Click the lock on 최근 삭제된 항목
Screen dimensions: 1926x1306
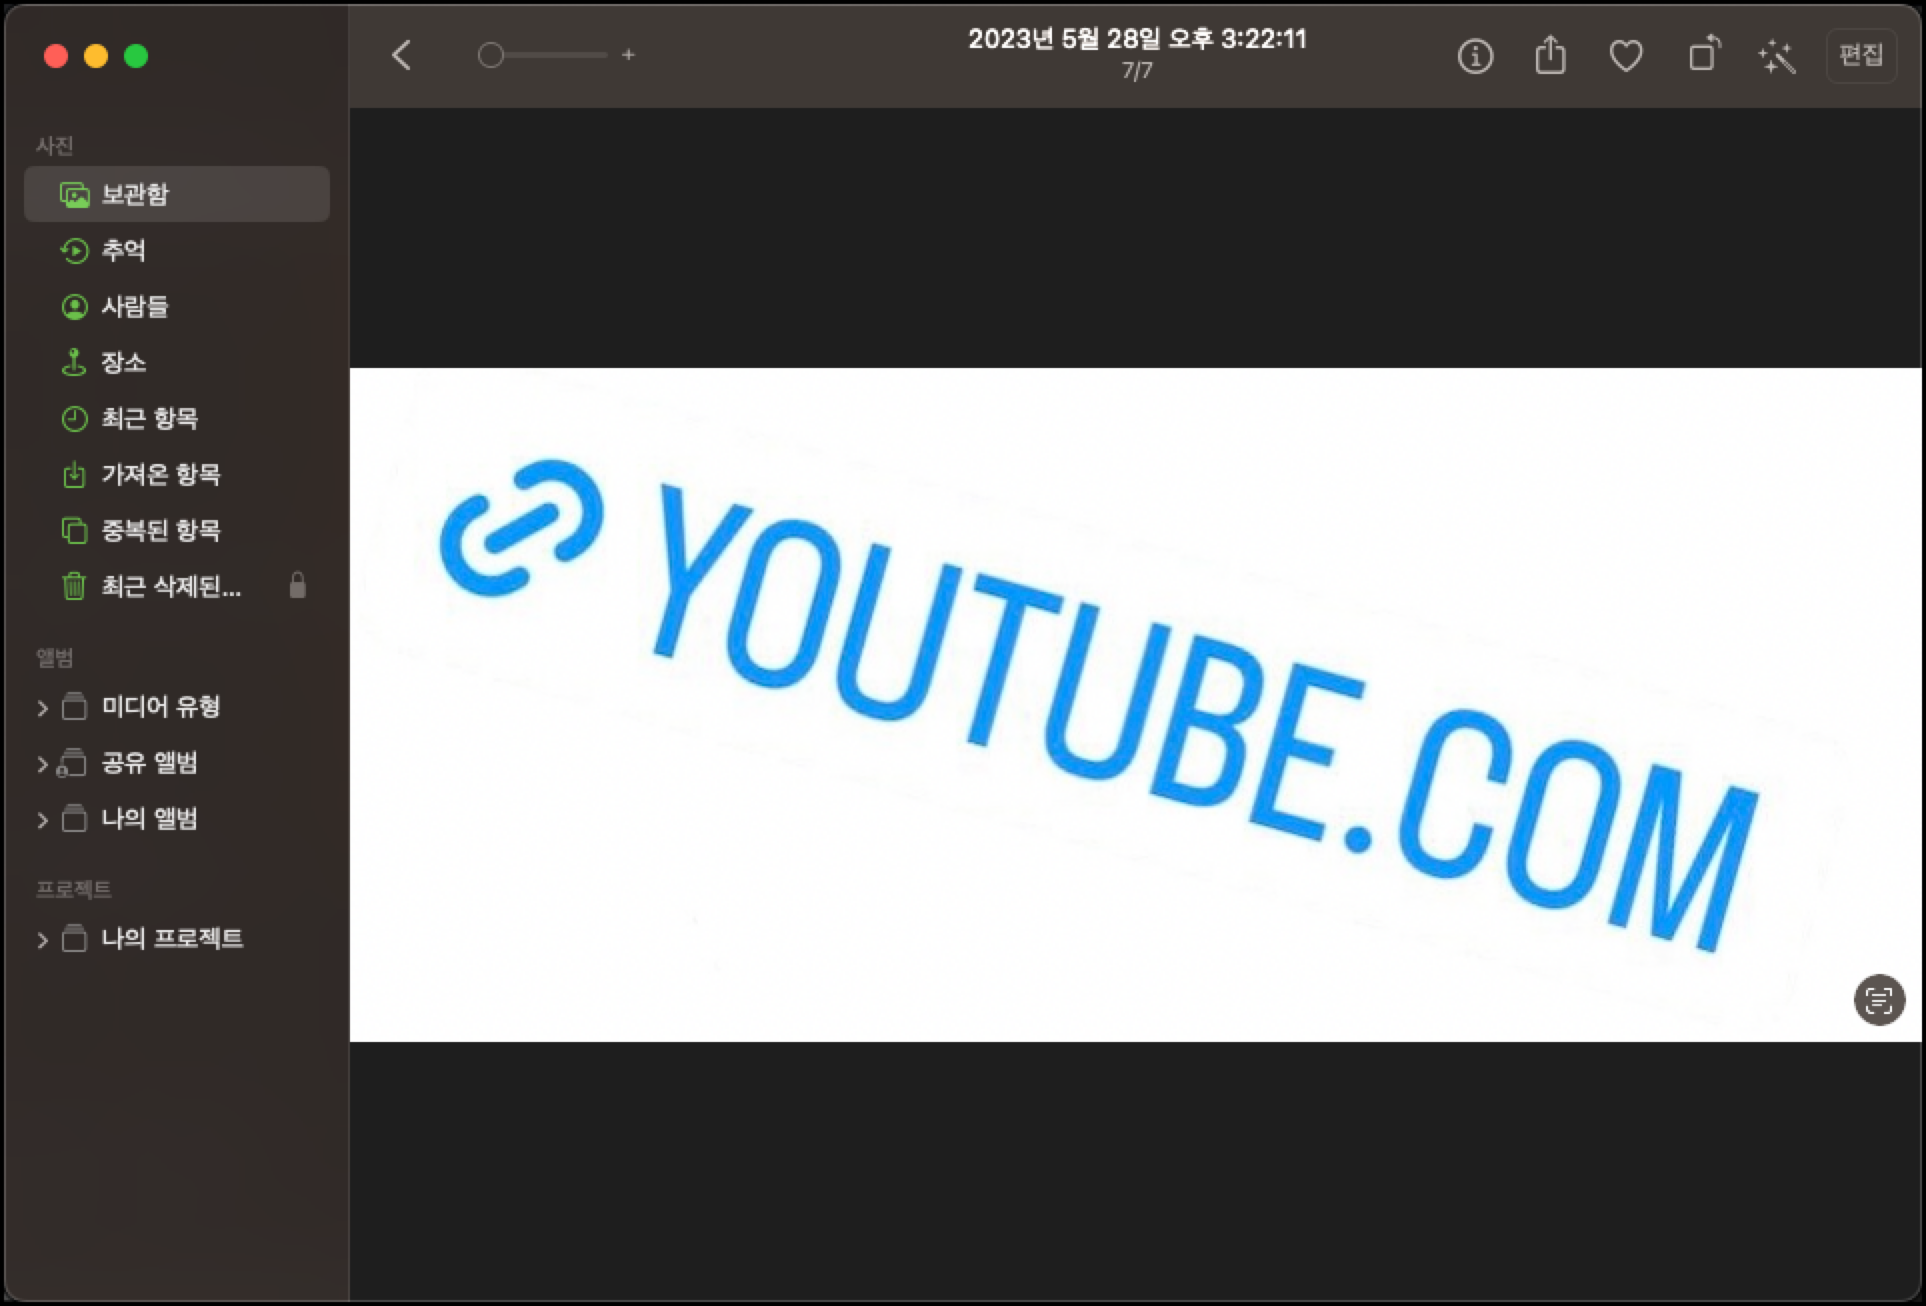(x=297, y=586)
